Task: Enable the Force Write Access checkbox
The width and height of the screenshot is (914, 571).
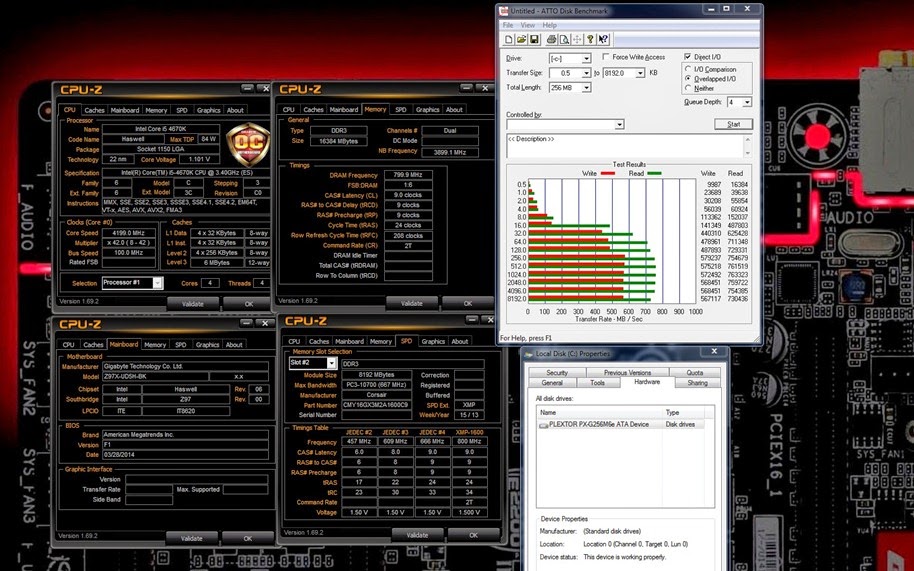Action: (x=606, y=57)
